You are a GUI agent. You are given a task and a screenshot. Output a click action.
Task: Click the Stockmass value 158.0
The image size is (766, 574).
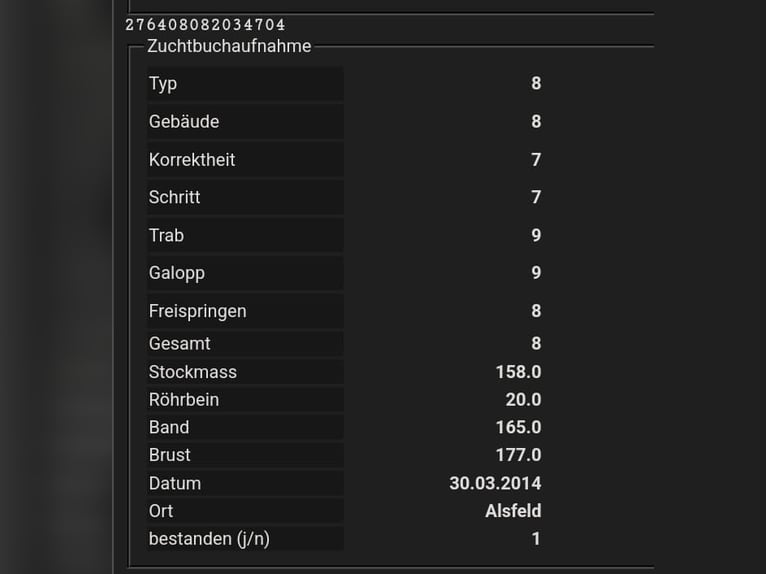pyautogui.click(x=518, y=372)
